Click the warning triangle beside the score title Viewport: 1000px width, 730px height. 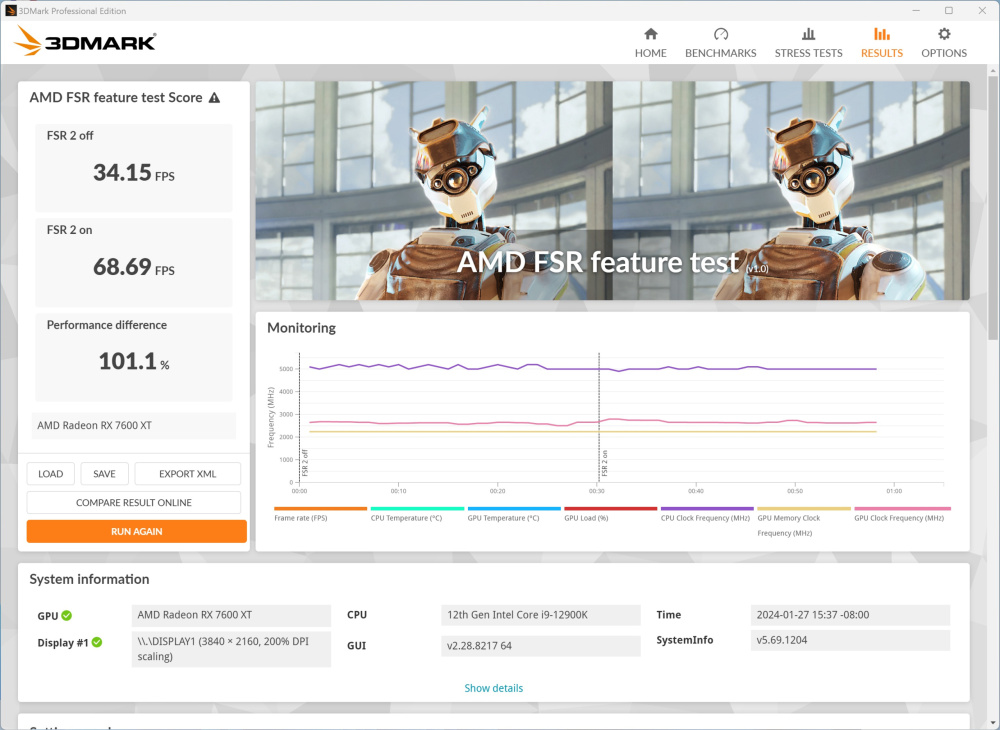[214, 98]
